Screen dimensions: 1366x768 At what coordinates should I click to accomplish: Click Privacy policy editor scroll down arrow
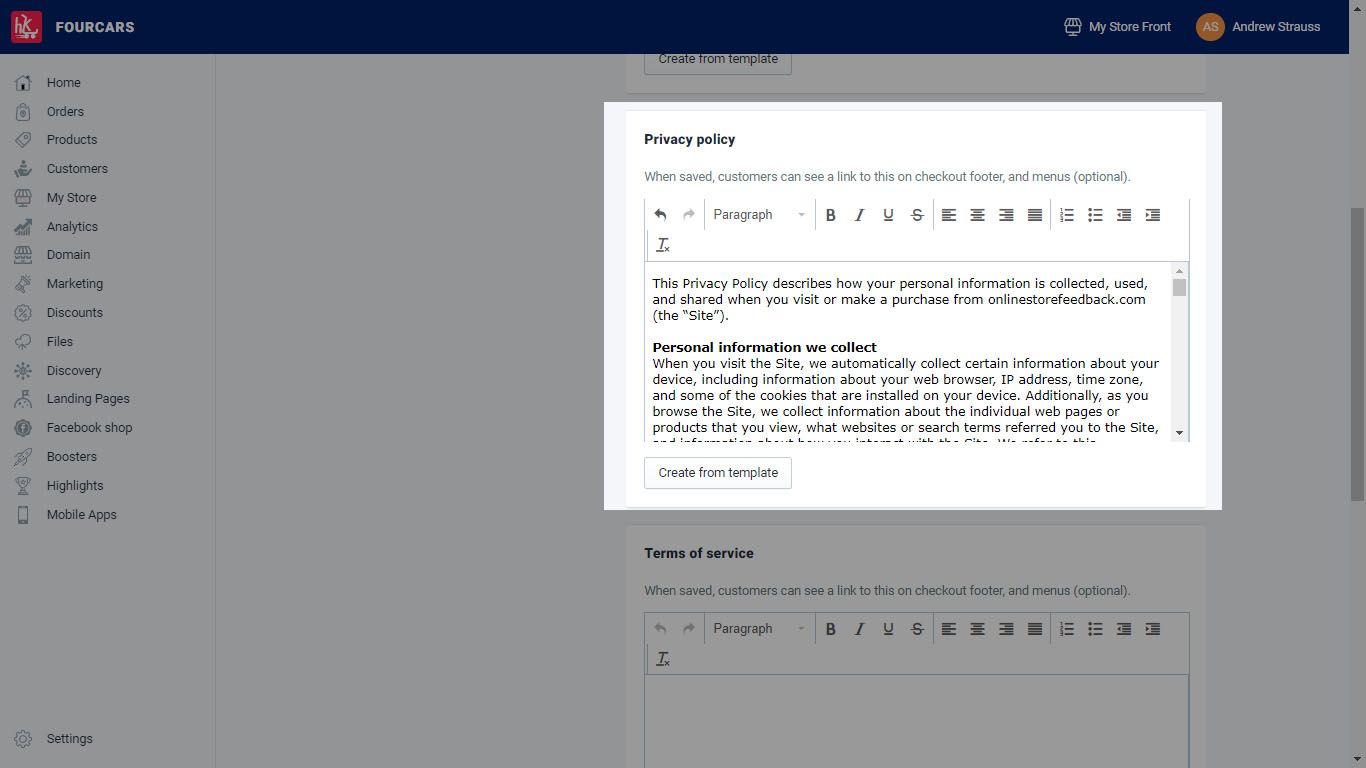tap(1180, 433)
